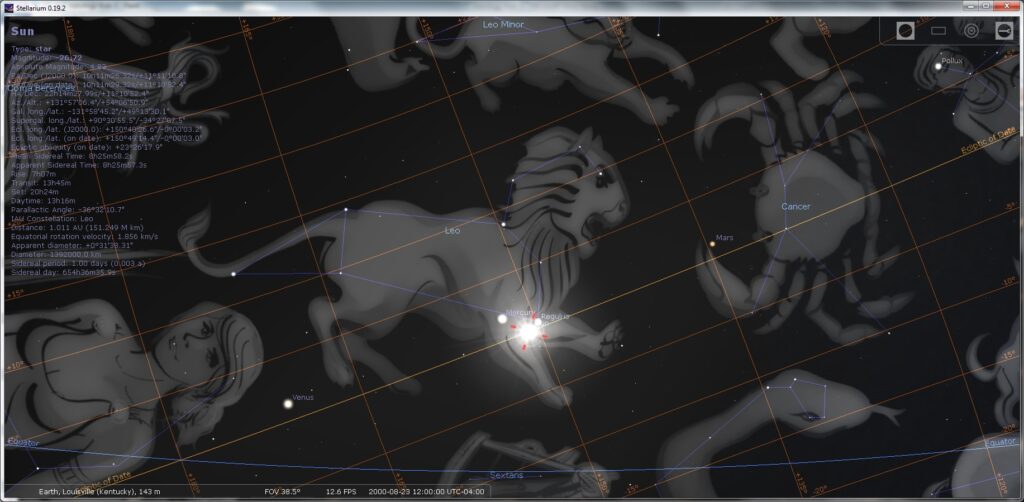Screen dimensions: 1024x502
Task: Click the 'Type: star' info line
Action: tap(31, 49)
